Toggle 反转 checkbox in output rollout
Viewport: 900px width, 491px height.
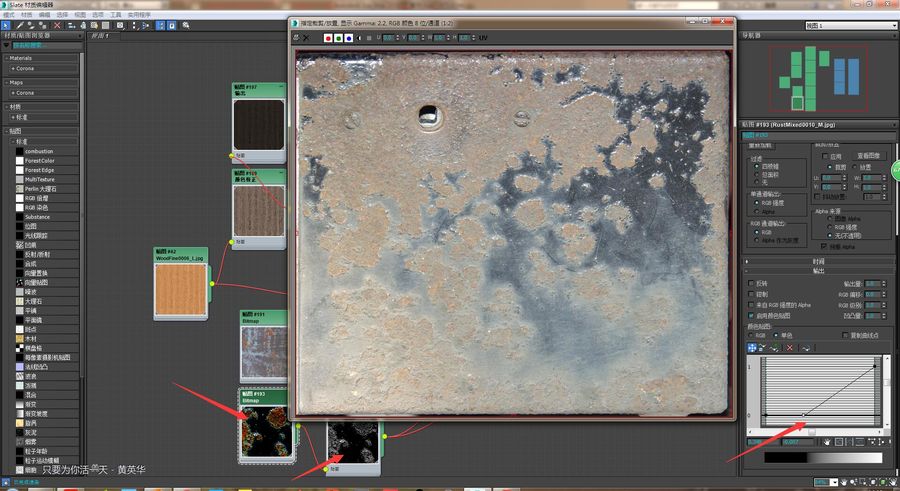click(751, 283)
